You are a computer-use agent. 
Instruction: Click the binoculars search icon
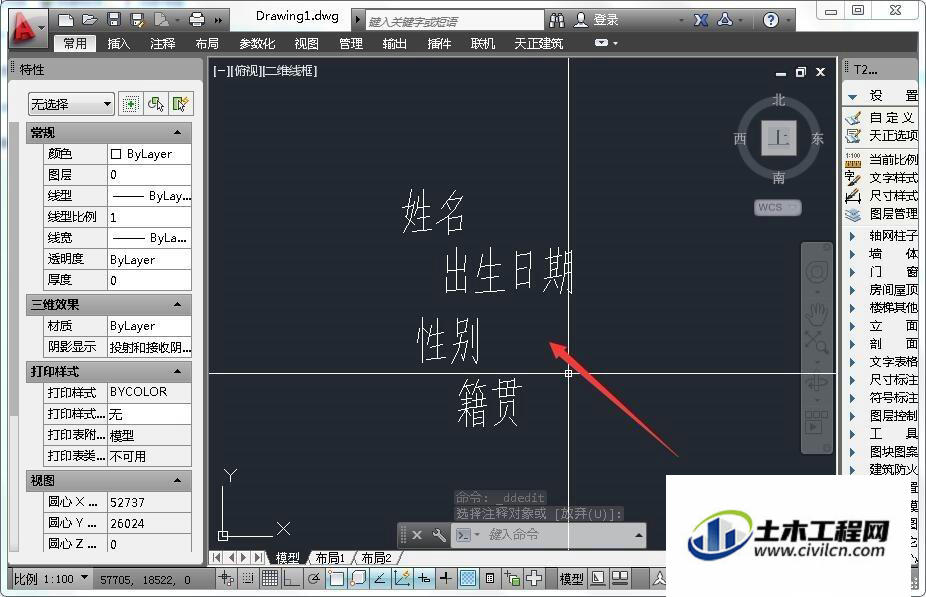coord(556,21)
